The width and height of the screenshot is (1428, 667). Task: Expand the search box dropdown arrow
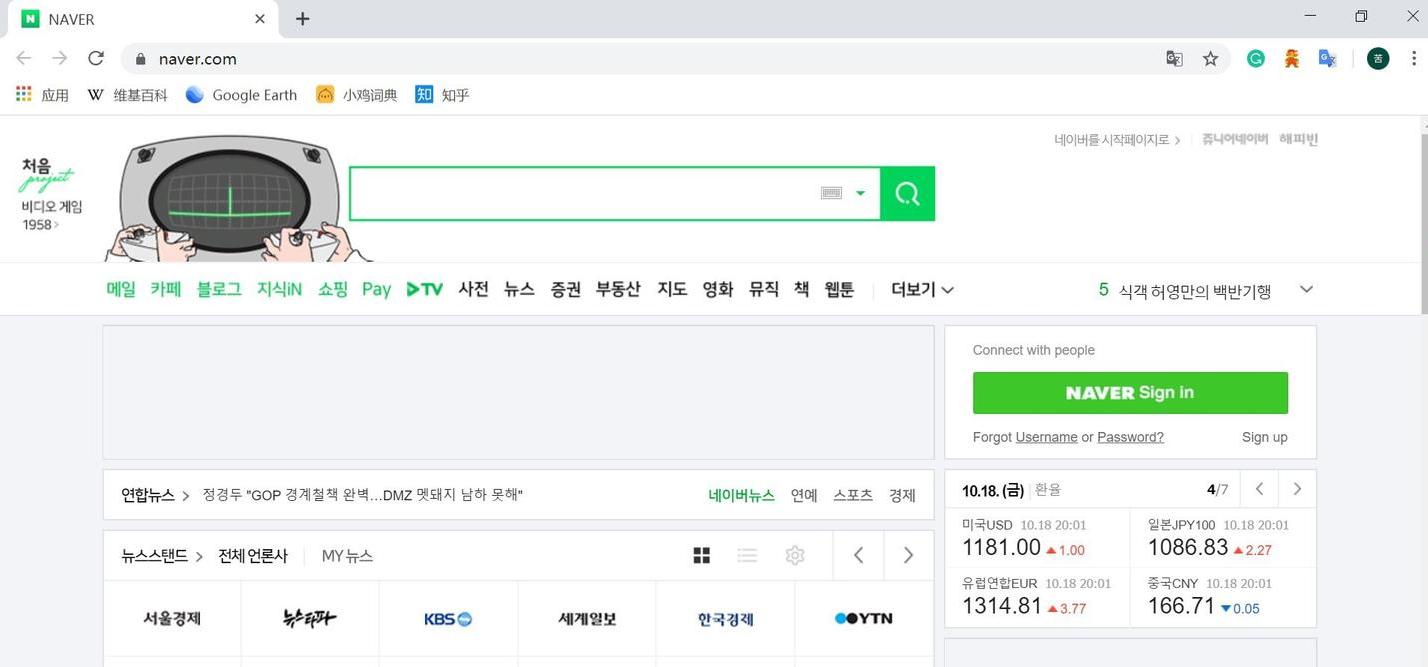coord(860,193)
